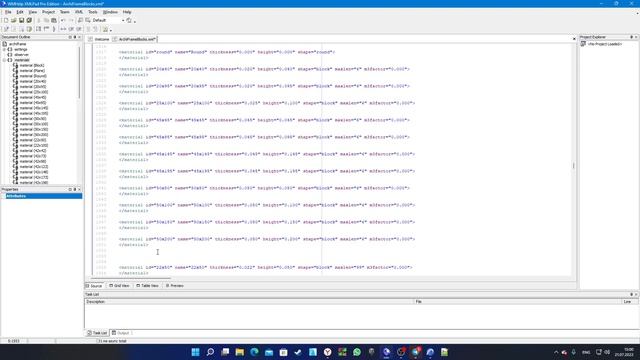
Task: Open Windows taskbar Search
Action: click(x=210, y=352)
